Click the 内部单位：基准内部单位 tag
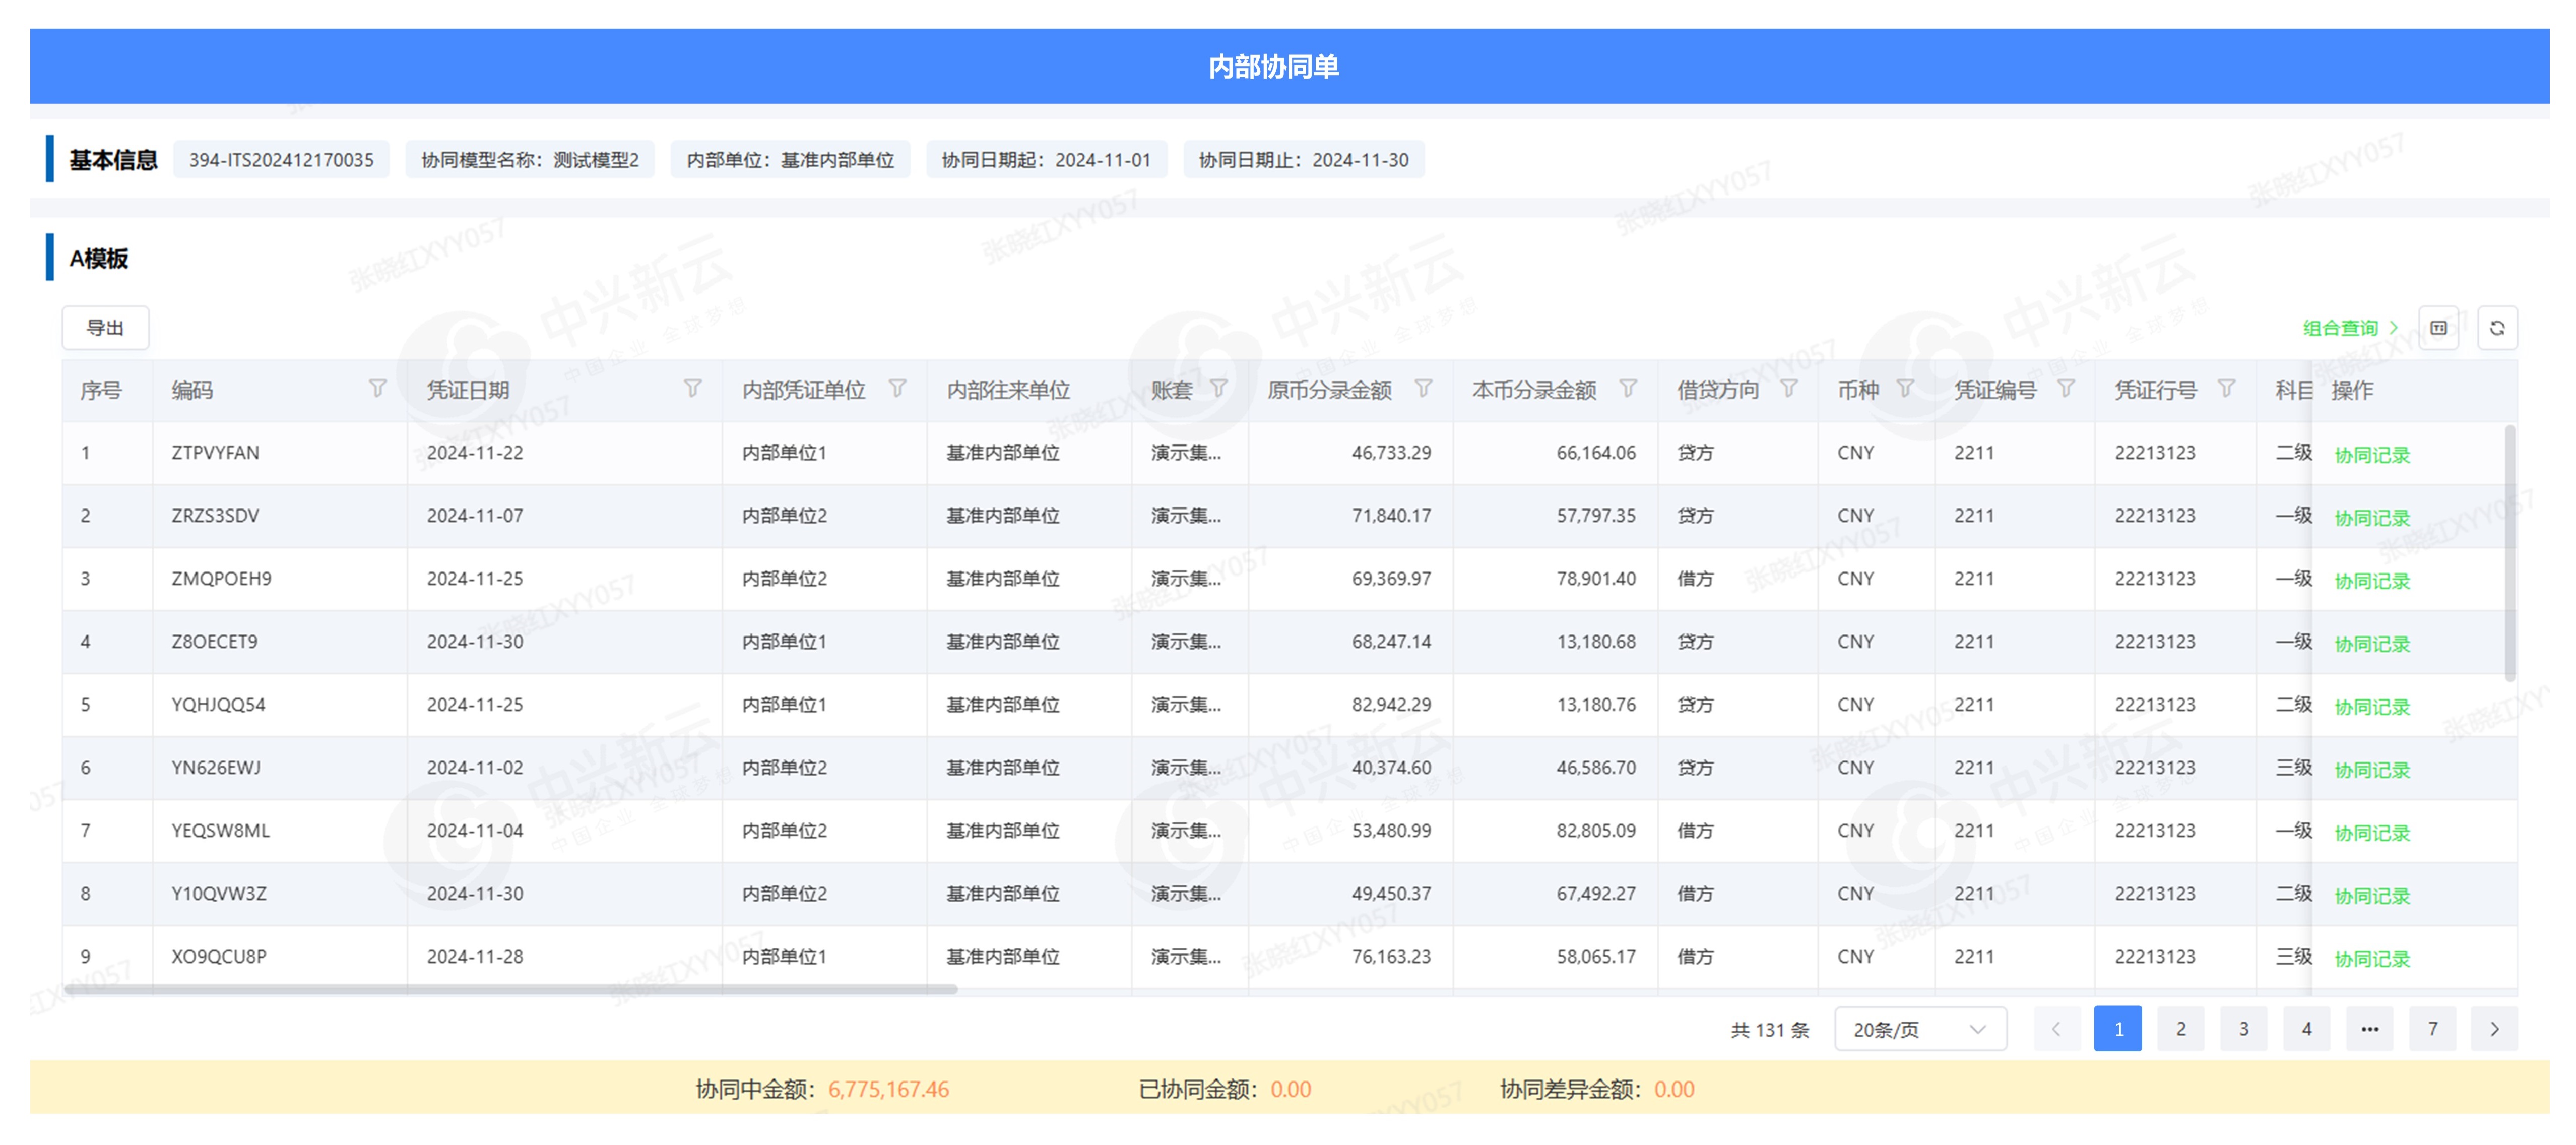 790,160
